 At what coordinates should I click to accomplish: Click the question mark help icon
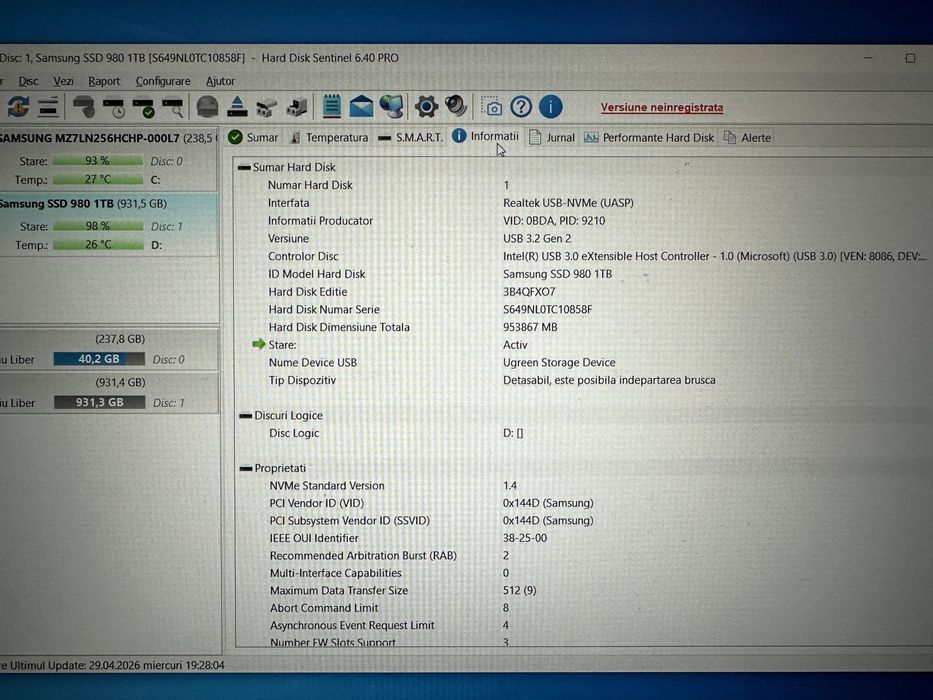521,107
